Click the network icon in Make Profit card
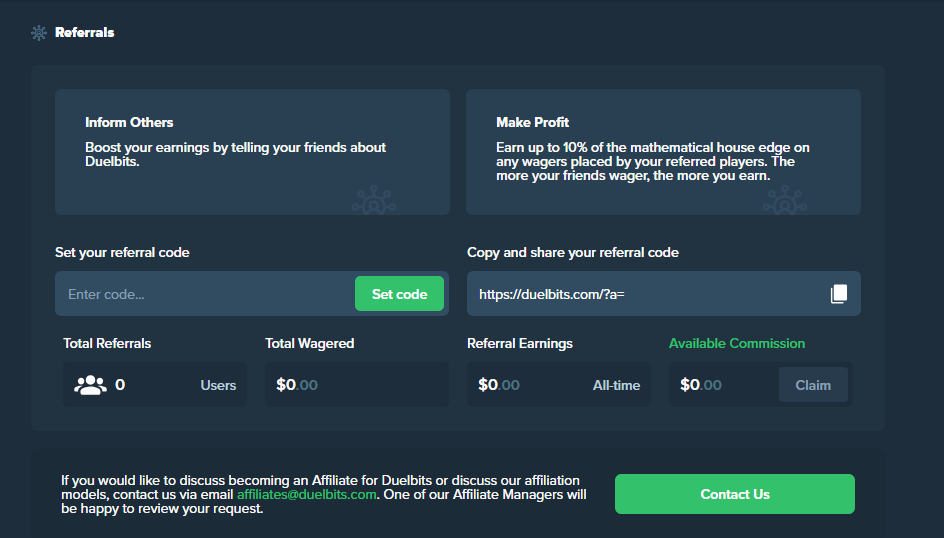The image size is (944, 538). click(x=784, y=199)
